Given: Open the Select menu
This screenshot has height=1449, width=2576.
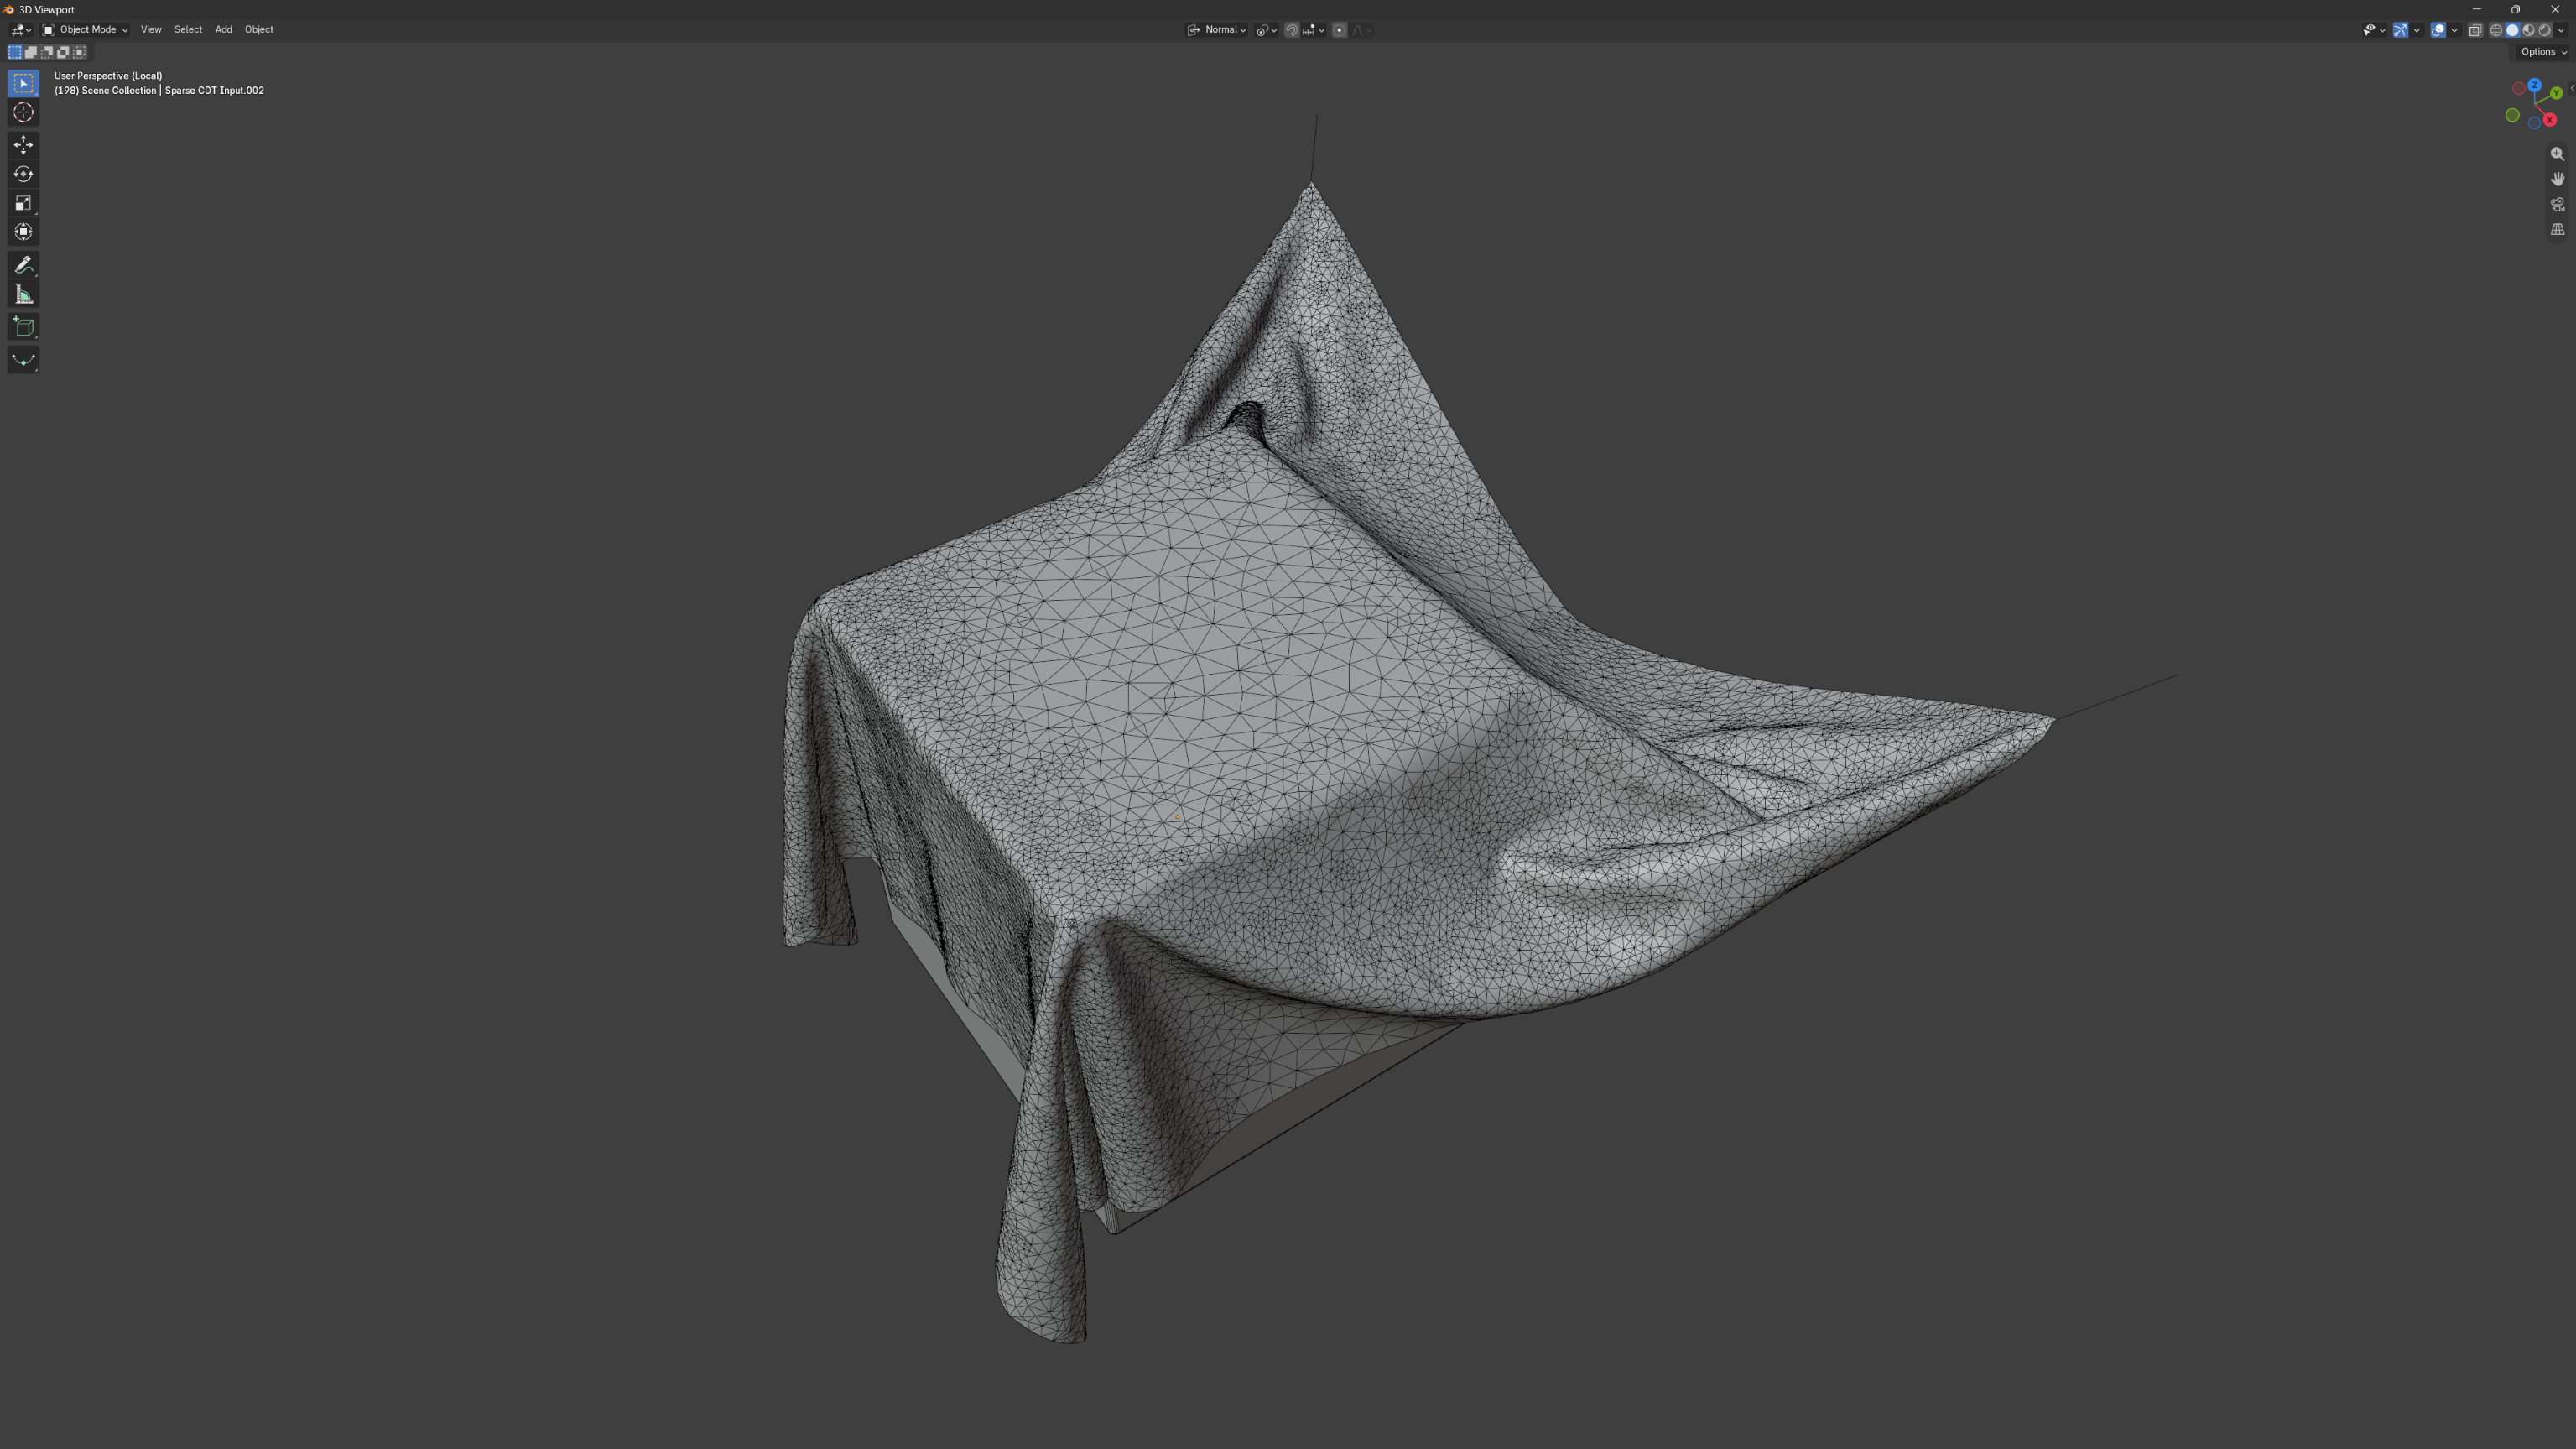Looking at the screenshot, I should point(188,30).
